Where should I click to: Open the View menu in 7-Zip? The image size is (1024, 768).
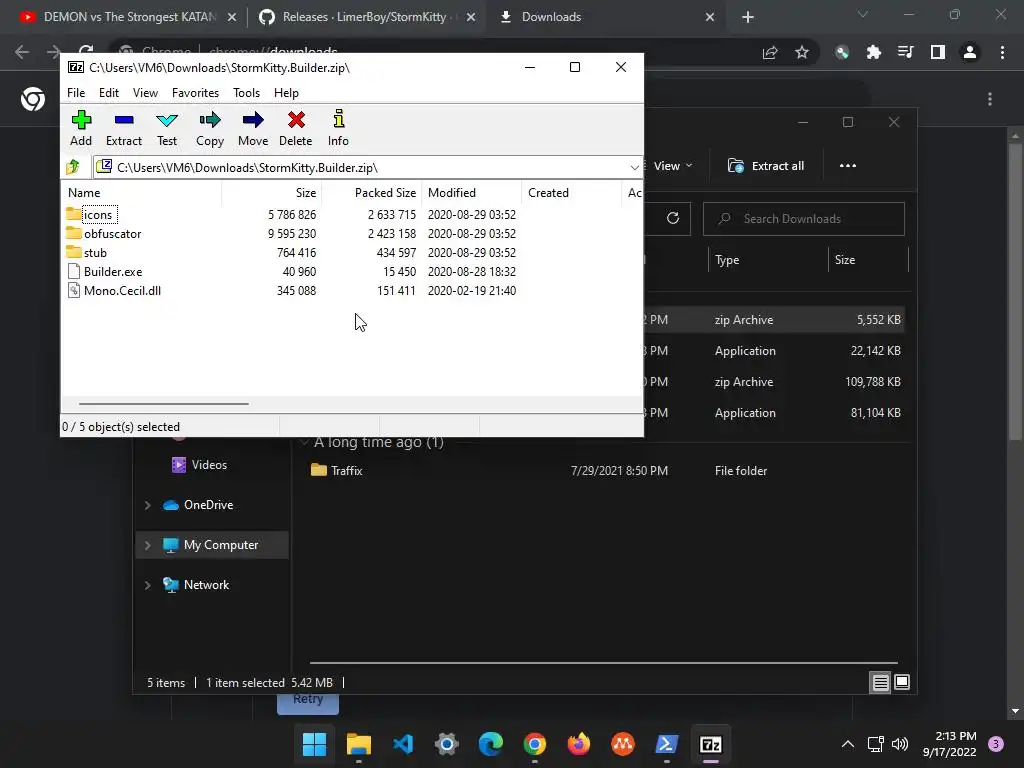point(145,93)
